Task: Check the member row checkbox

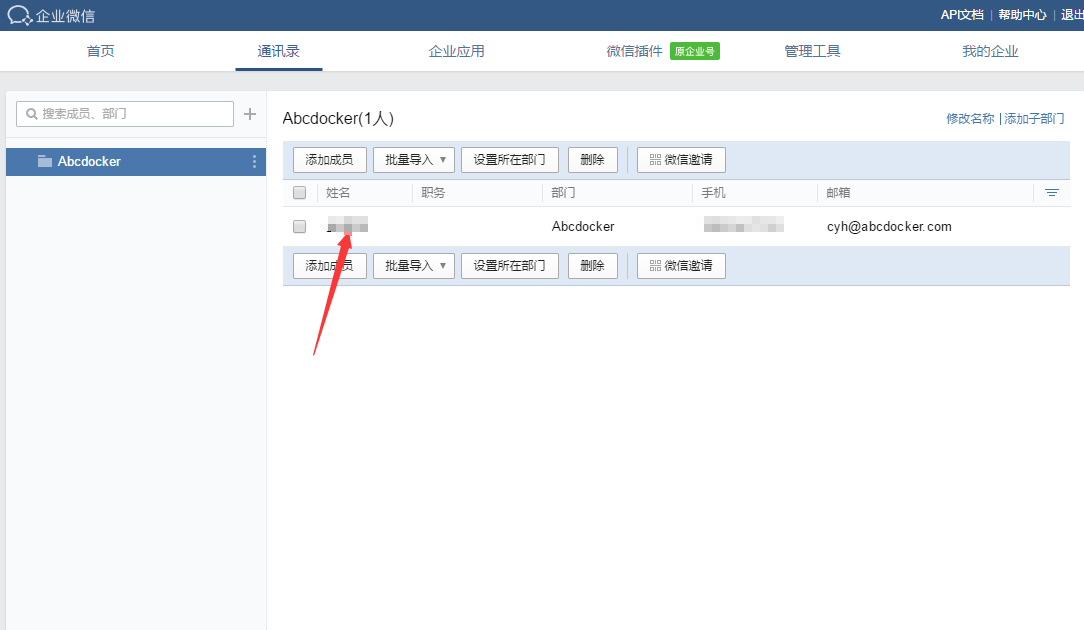Action: point(299,227)
